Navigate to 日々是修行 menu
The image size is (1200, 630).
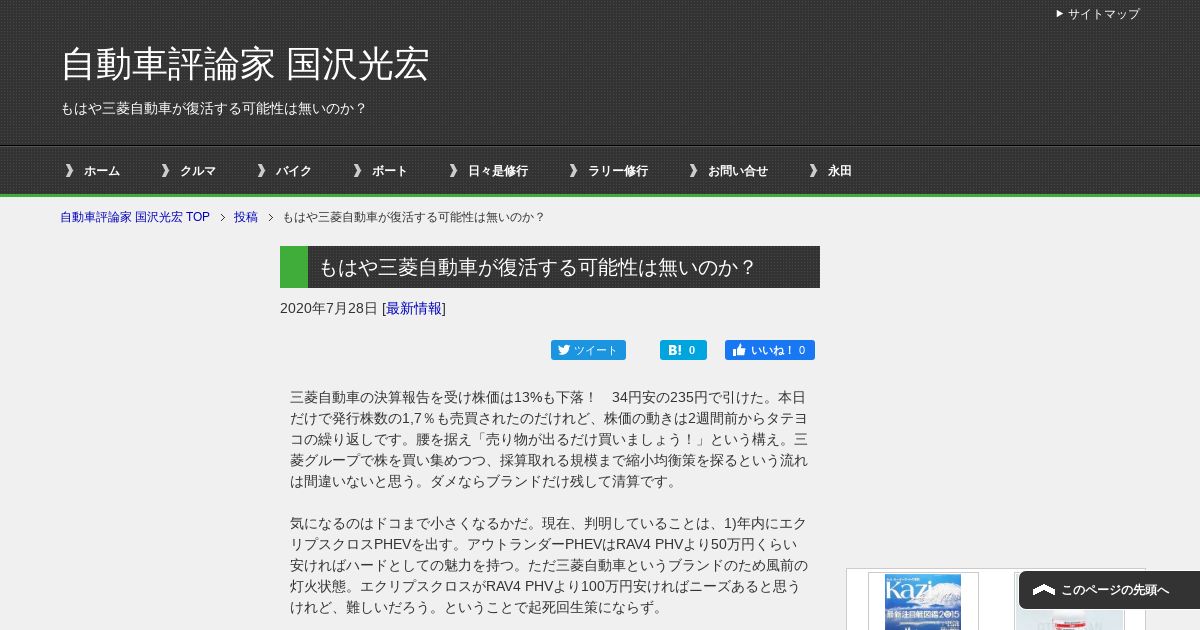click(x=498, y=171)
